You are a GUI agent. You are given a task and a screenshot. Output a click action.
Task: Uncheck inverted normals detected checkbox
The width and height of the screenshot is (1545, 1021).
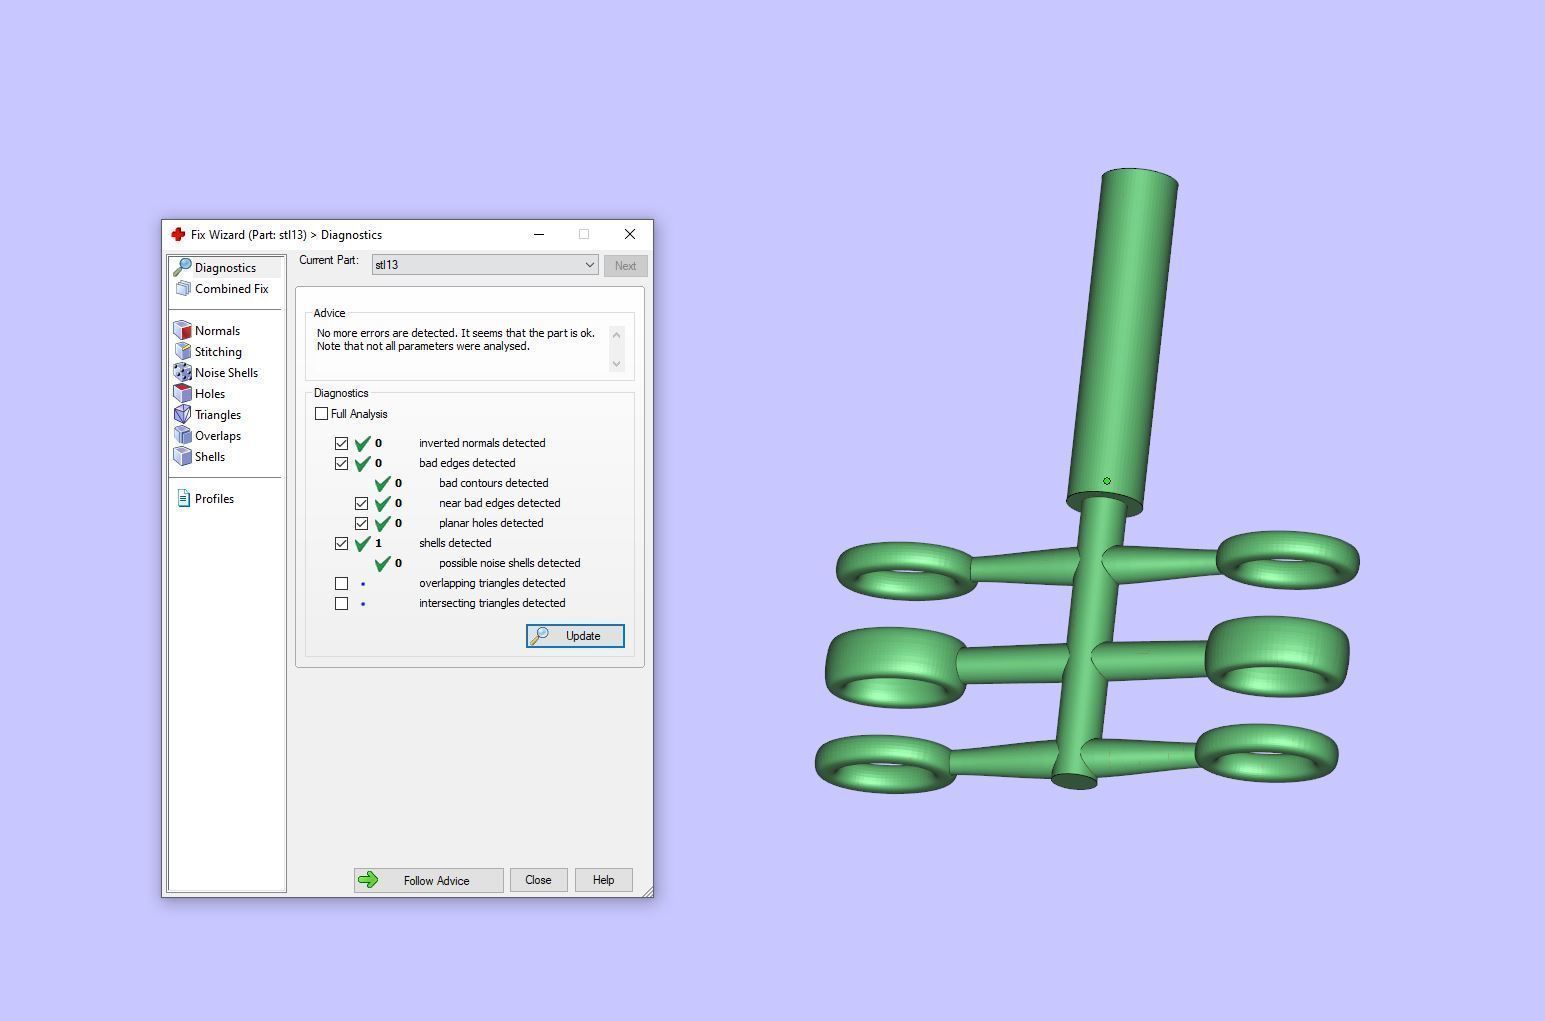click(341, 443)
